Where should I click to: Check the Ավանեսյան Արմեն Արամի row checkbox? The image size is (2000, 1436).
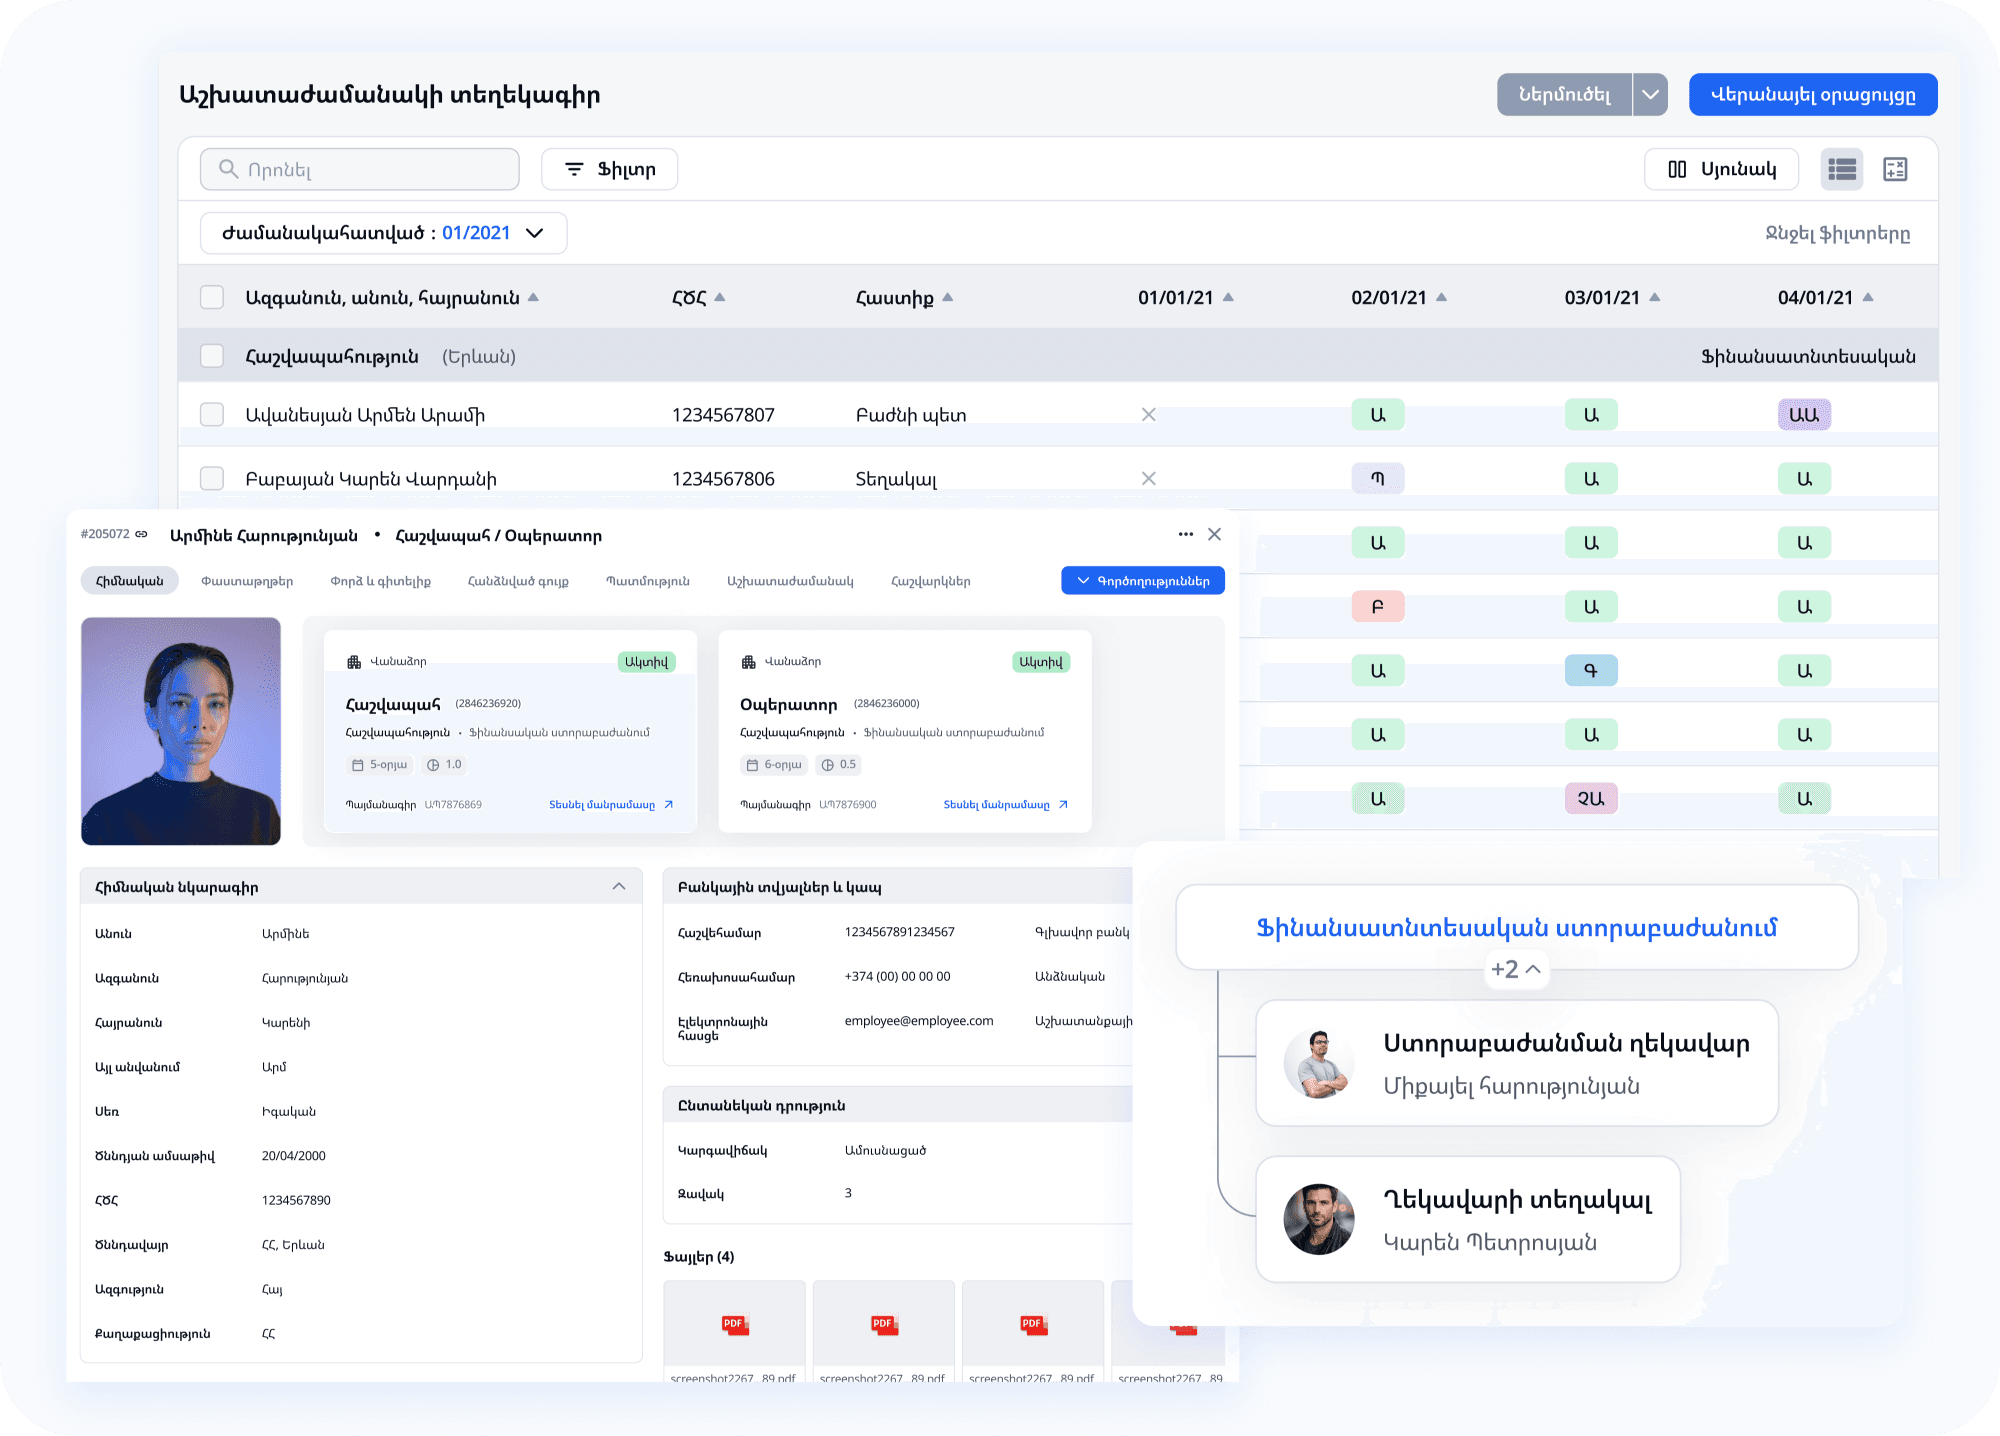pos(212,414)
